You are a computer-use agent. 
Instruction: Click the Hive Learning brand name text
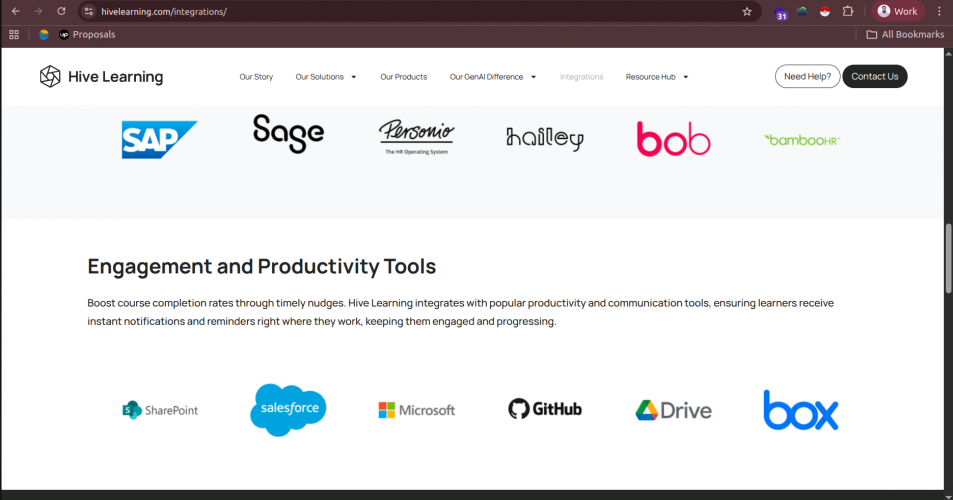pyautogui.click(x=115, y=77)
